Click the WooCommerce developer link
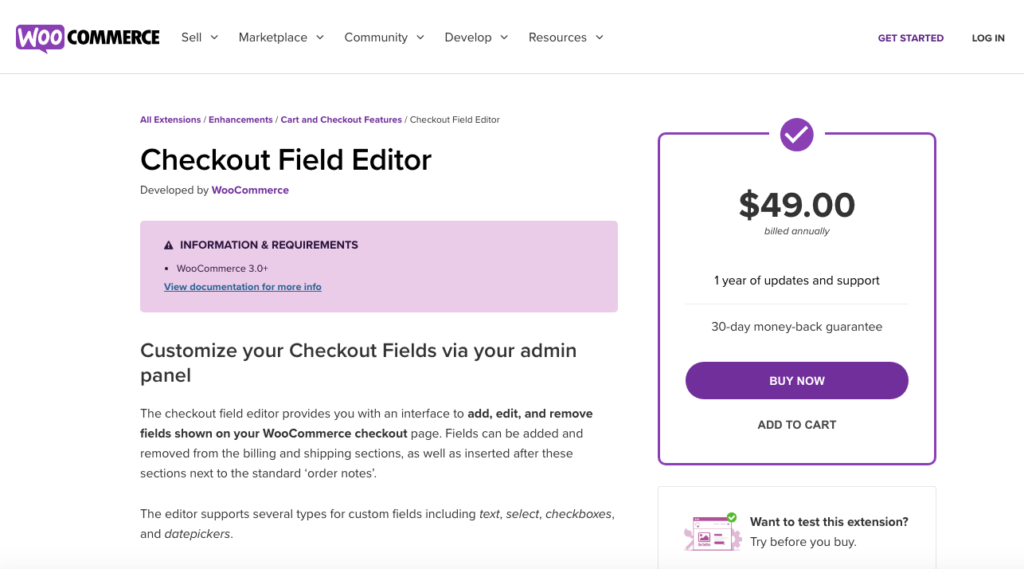 coord(250,190)
